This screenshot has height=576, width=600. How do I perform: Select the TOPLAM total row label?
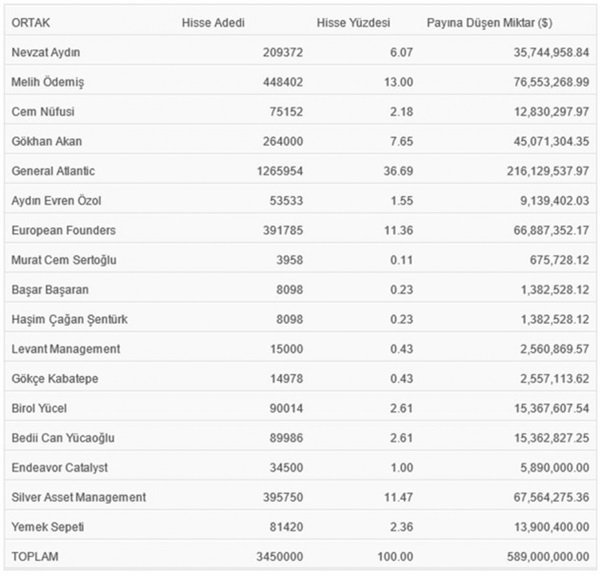tap(33, 556)
